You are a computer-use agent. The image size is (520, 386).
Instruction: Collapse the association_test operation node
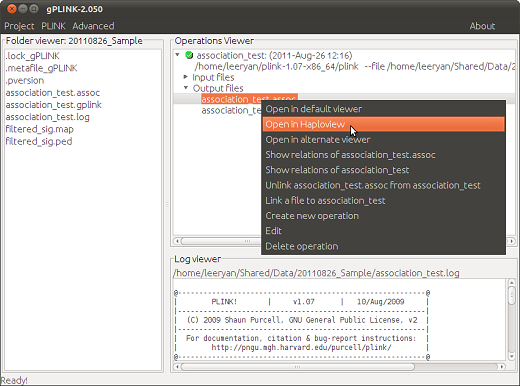[178, 55]
